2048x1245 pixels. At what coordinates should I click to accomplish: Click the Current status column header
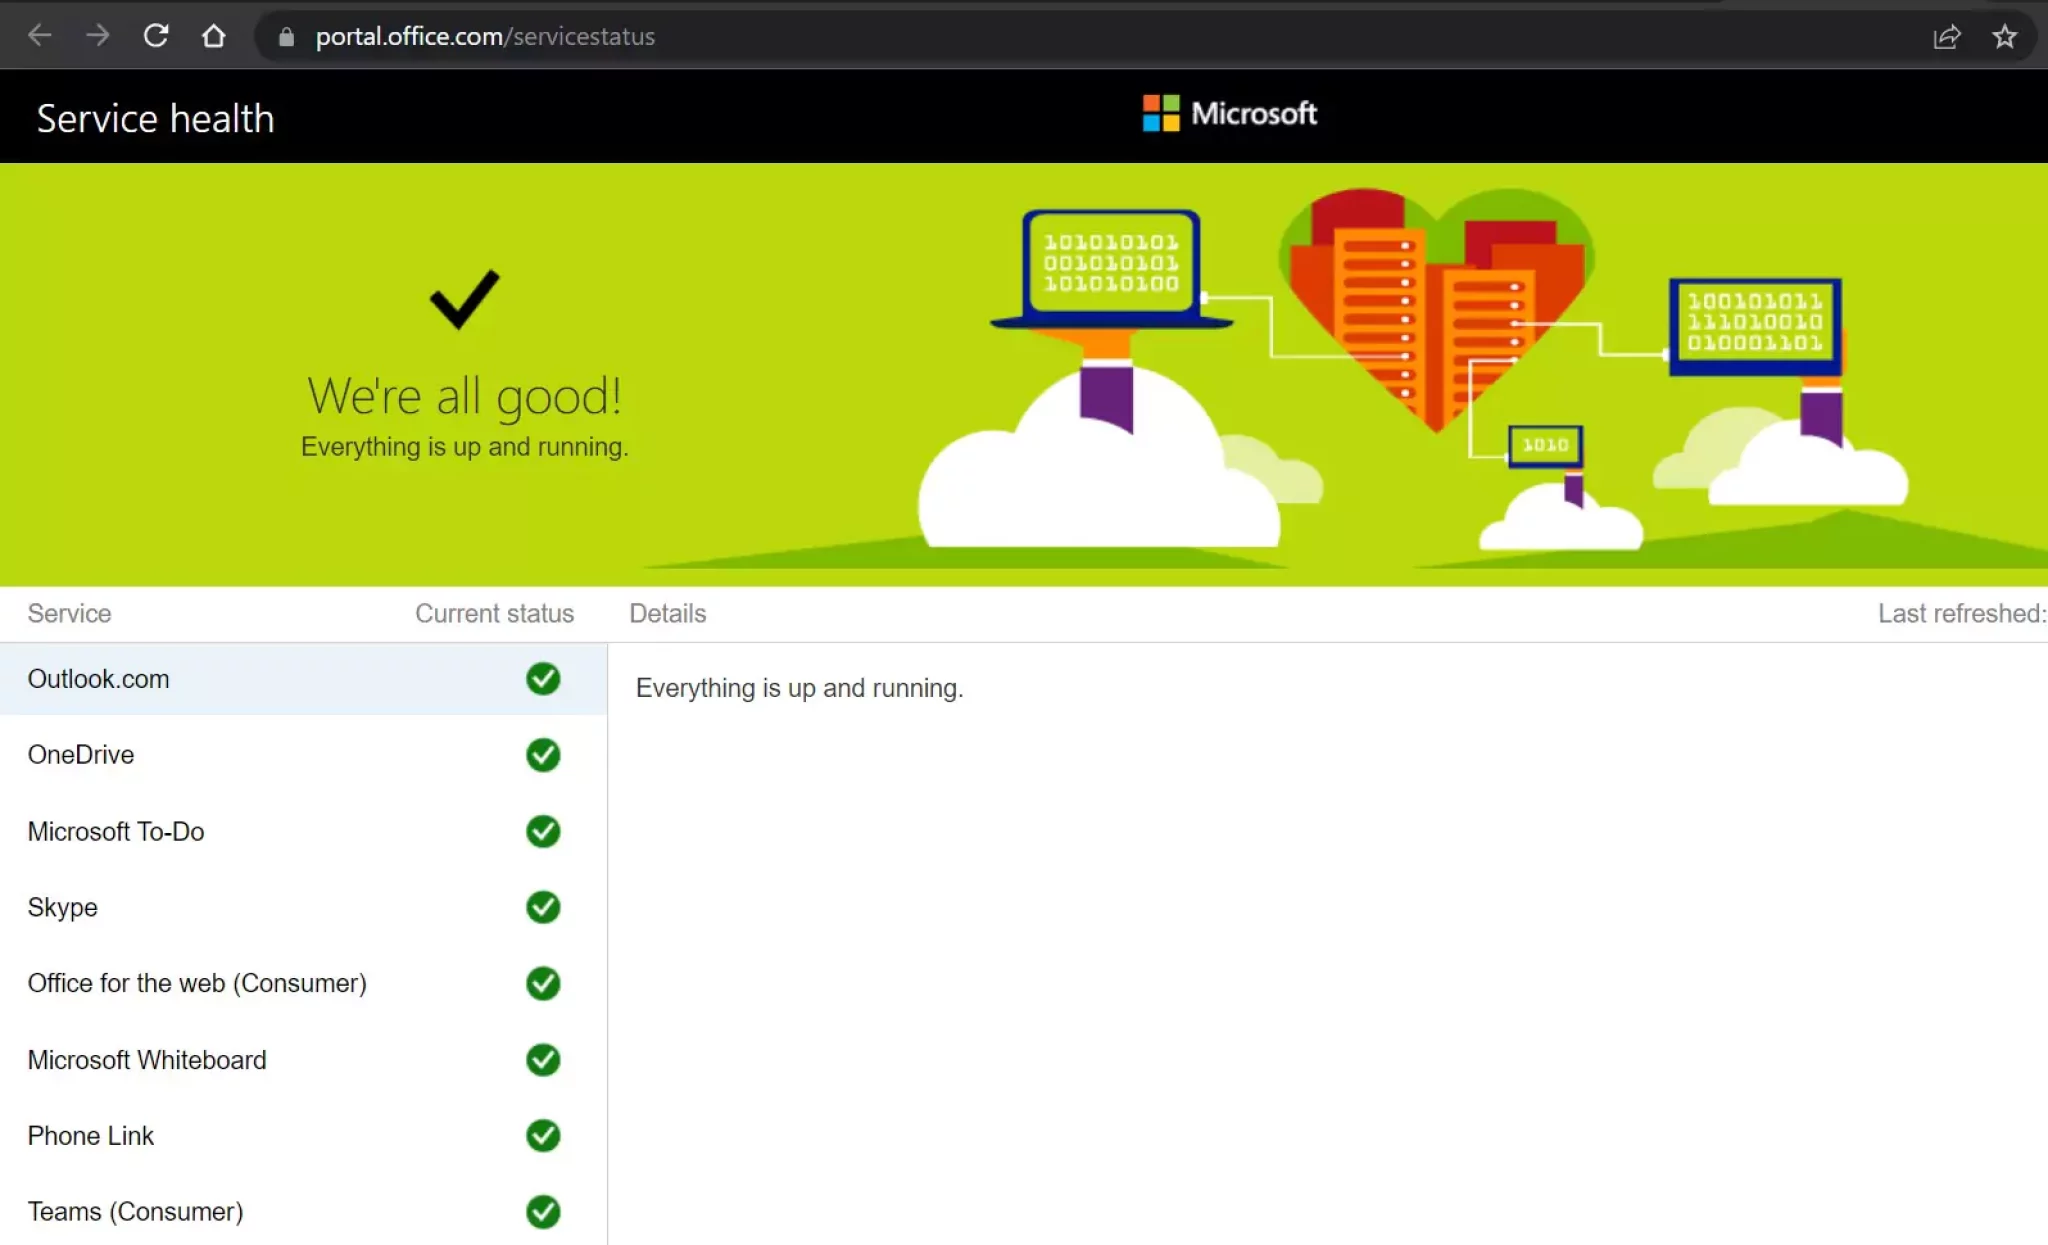tap(494, 613)
